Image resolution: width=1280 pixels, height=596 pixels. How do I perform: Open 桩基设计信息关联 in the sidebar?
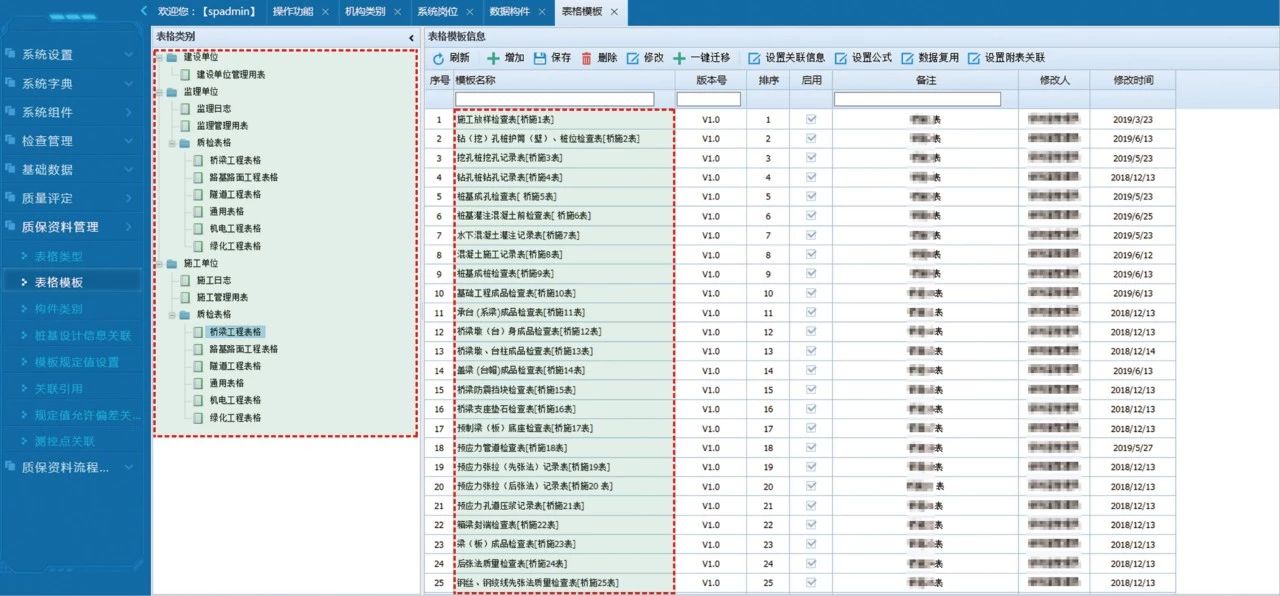83,336
